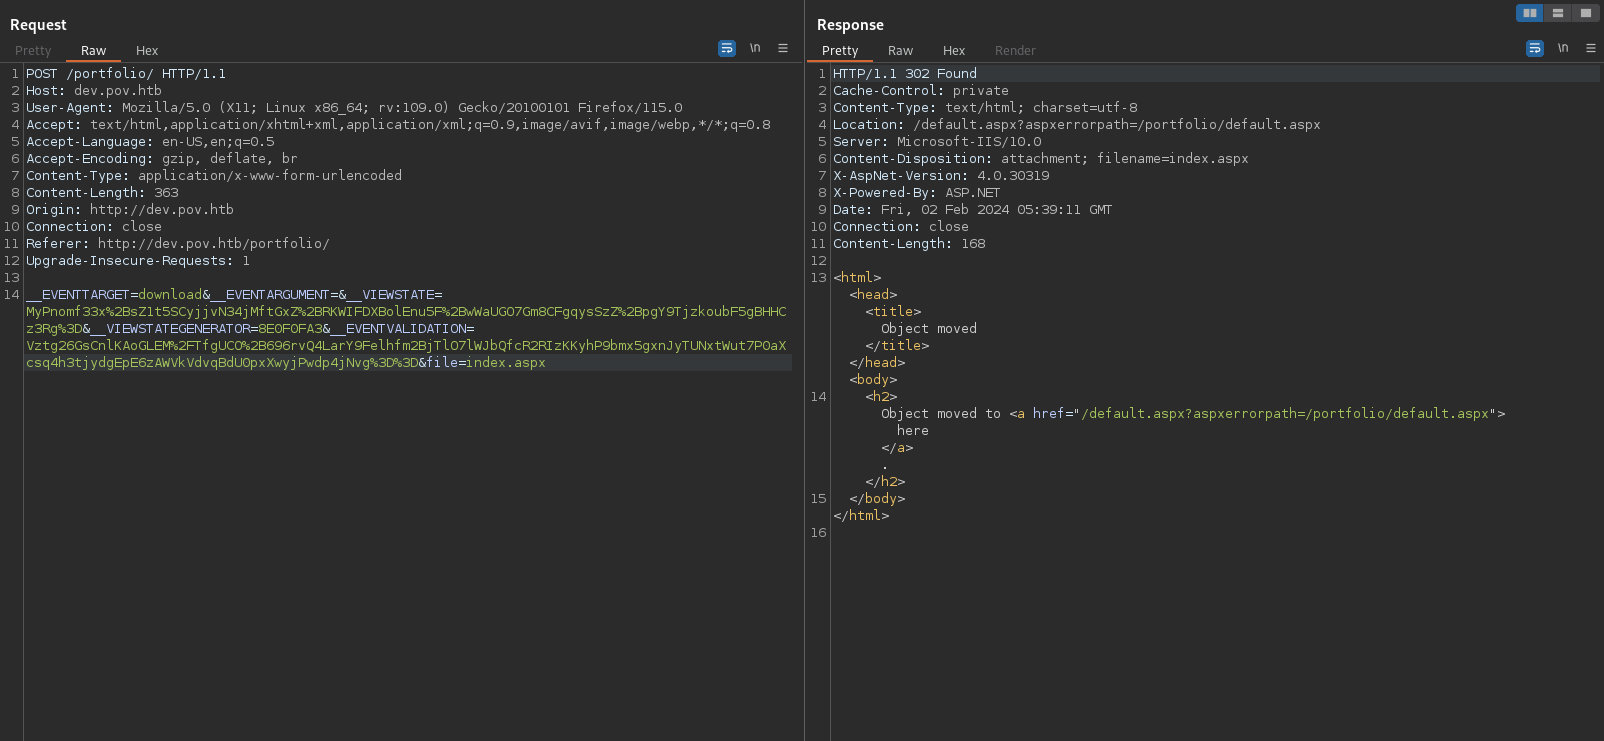Toggle word wrap icon in Response panel
This screenshot has height=741, width=1604.
[x=1535, y=48]
